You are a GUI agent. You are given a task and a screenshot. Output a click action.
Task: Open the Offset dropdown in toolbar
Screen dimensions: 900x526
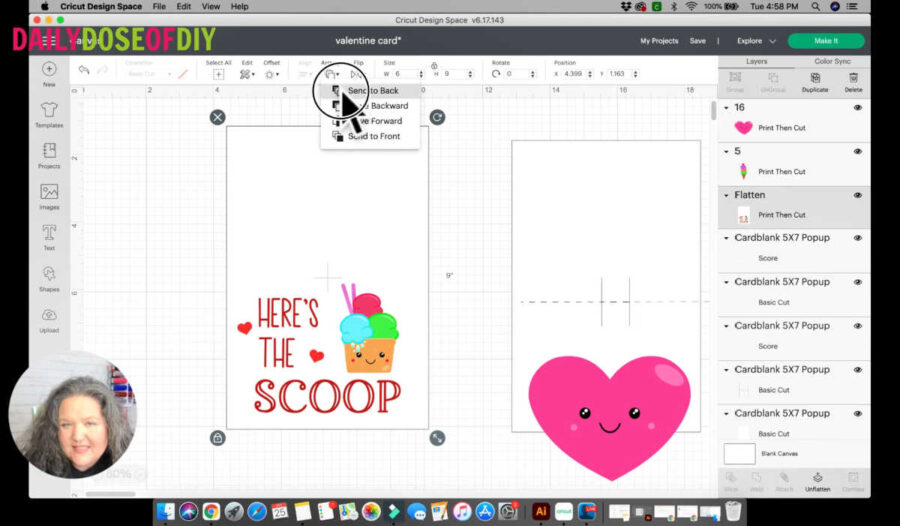click(271, 74)
